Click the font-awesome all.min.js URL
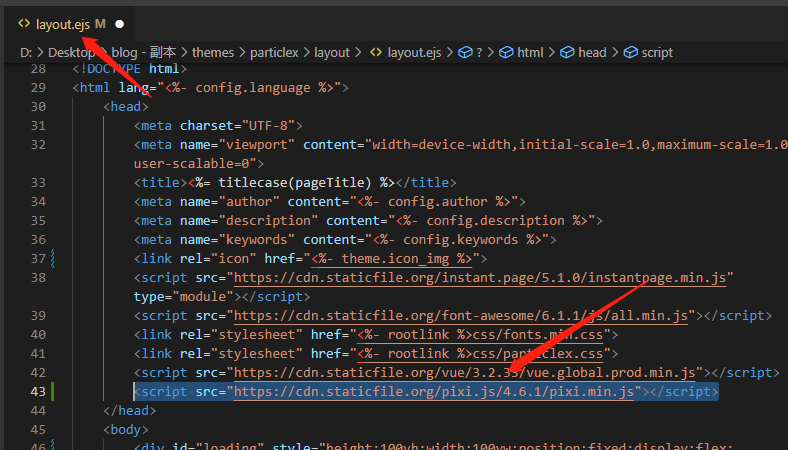 [461, 316]
